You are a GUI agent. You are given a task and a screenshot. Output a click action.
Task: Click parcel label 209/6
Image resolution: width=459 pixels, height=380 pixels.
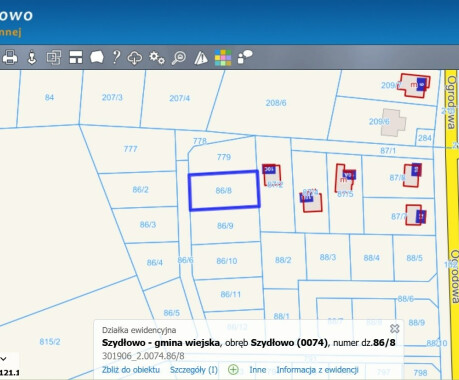point(379,121)
